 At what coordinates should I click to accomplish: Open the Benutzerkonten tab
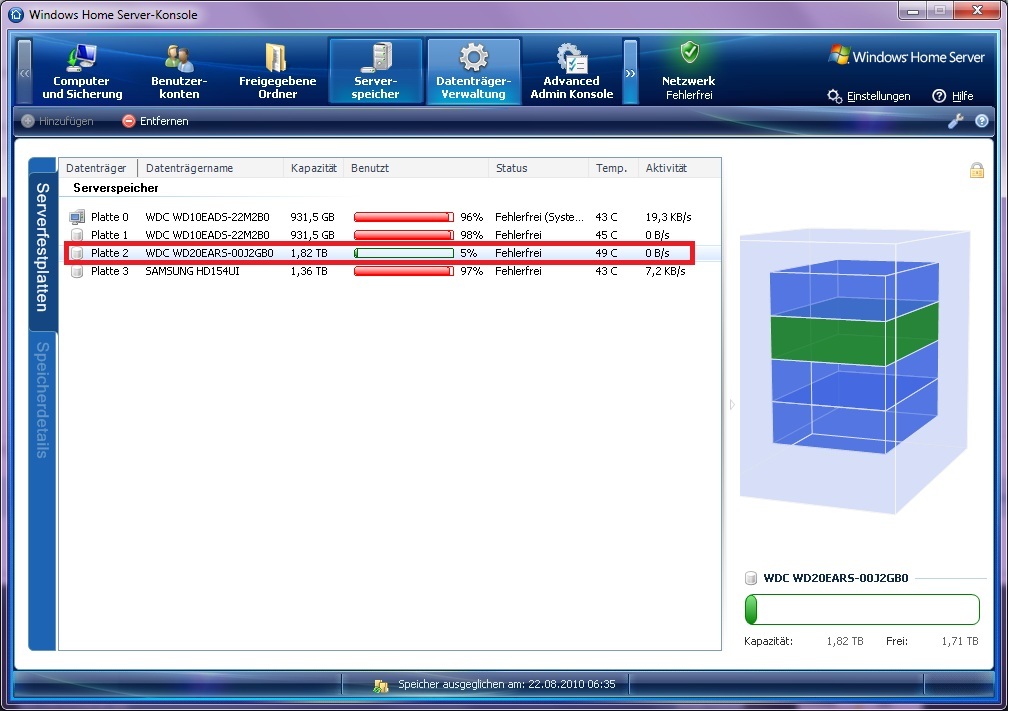179,72
